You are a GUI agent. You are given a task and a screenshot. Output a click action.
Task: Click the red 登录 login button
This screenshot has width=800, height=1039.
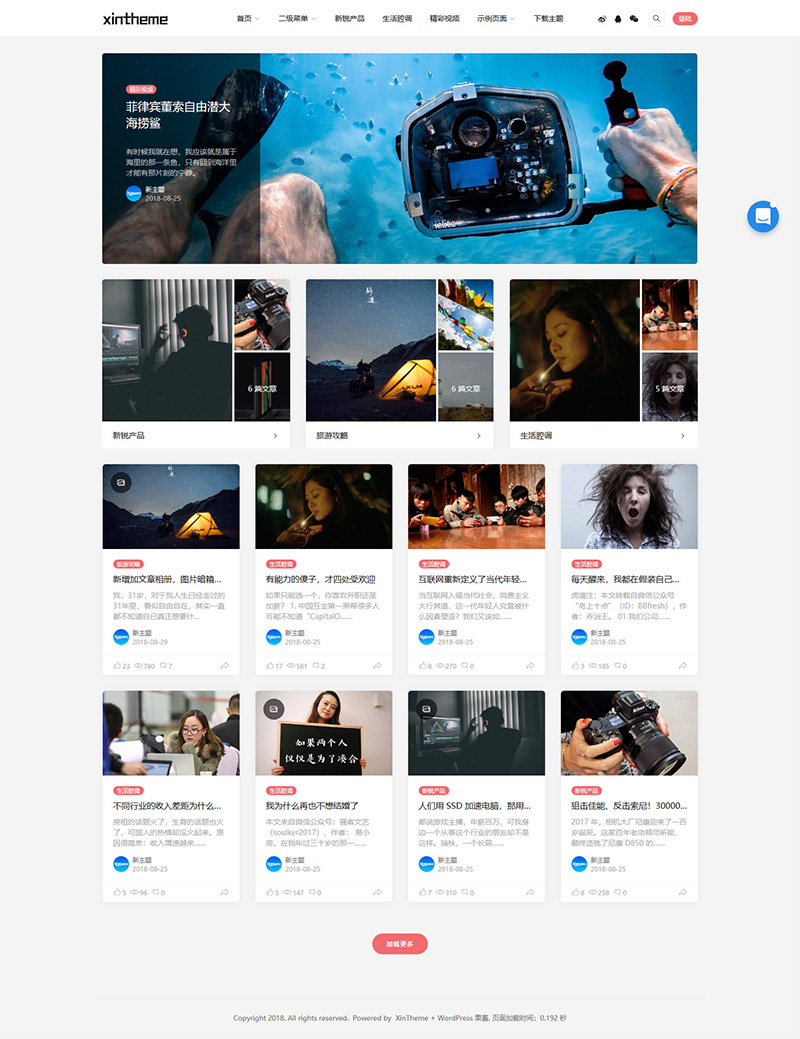click(685, 19)
